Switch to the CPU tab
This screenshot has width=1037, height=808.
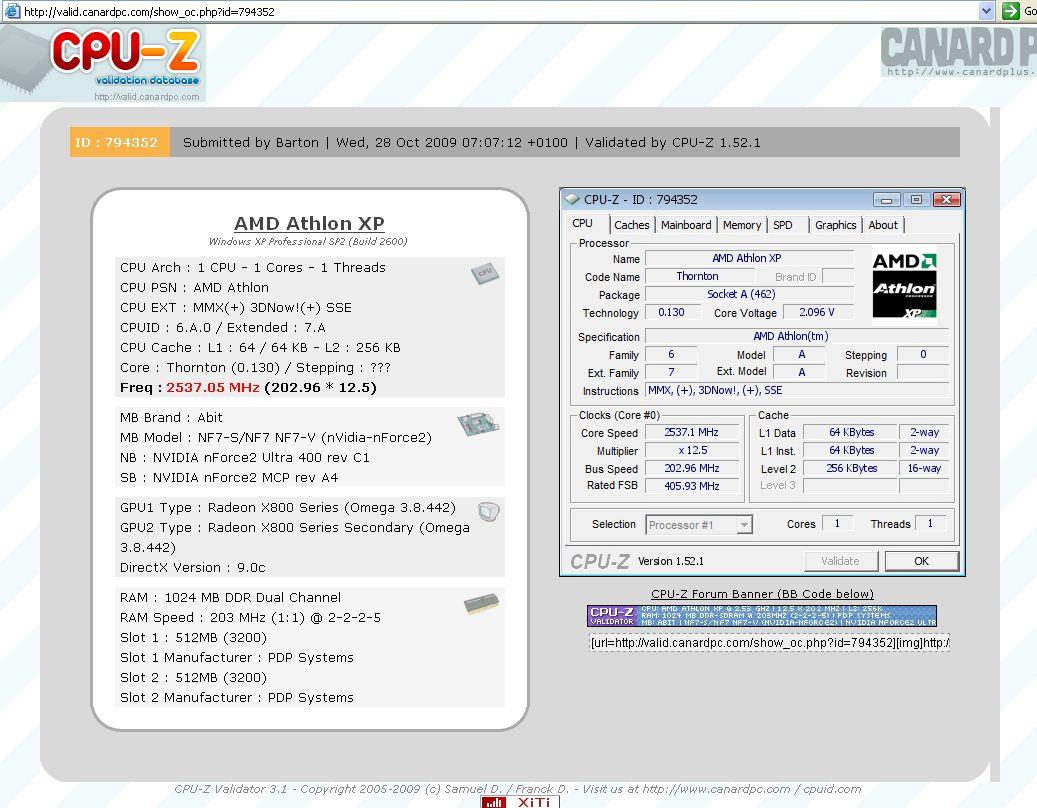tap(583, 223)
